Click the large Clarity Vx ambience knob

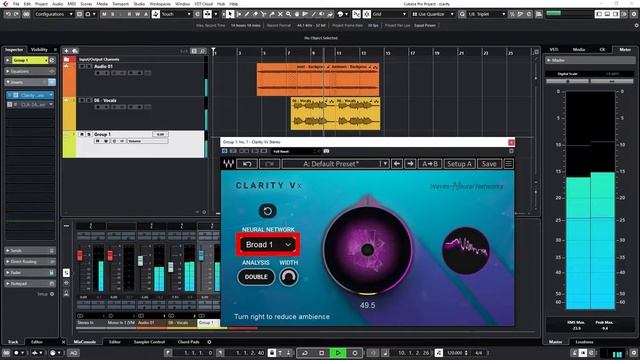[x=367, y=250]
